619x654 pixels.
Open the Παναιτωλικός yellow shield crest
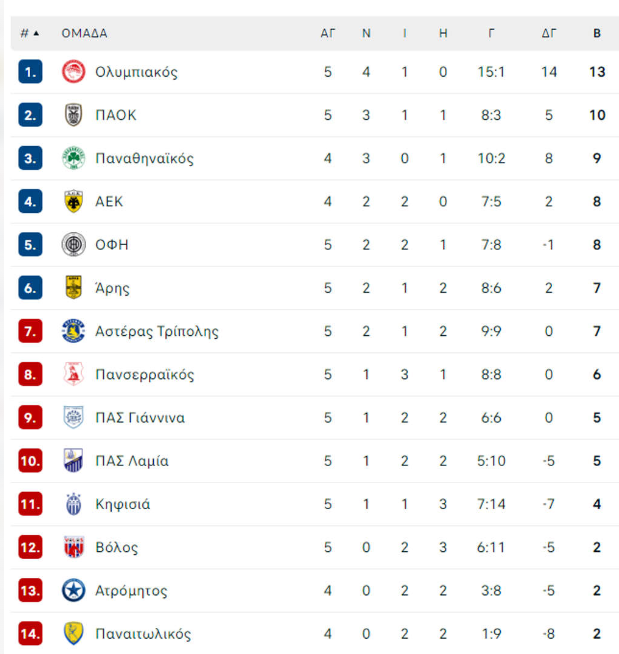pos(73,634)
